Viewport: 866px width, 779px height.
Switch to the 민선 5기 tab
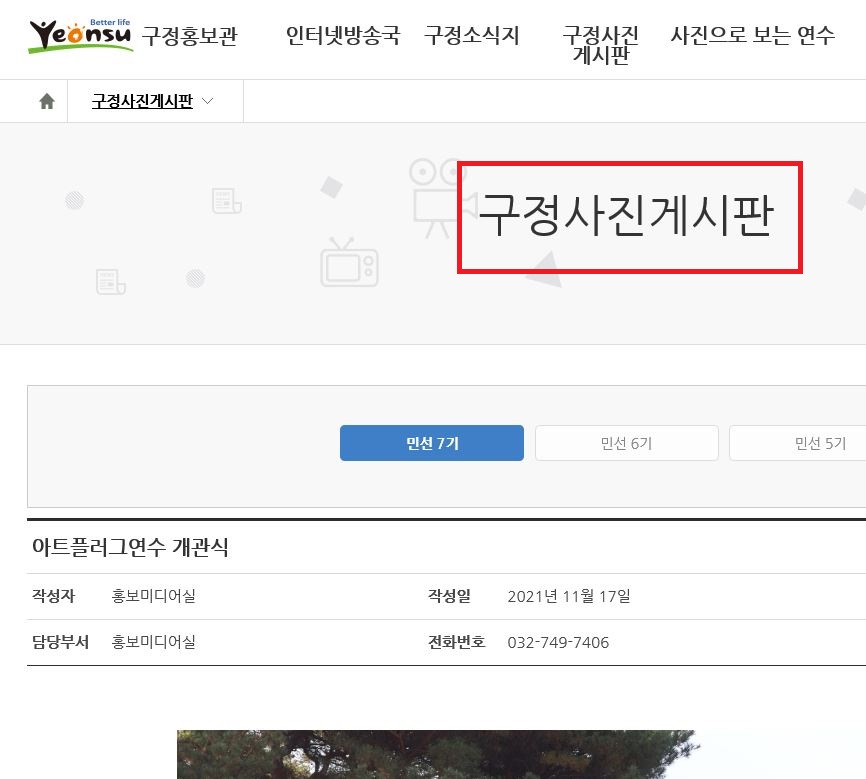798,443
